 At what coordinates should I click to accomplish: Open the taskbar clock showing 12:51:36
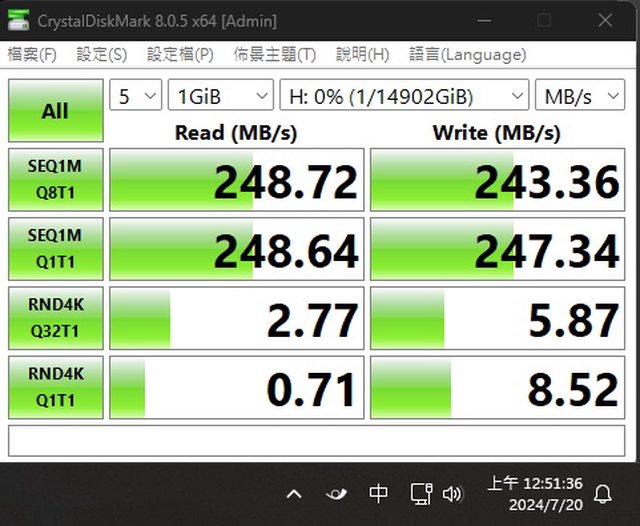tap(545, 494)
